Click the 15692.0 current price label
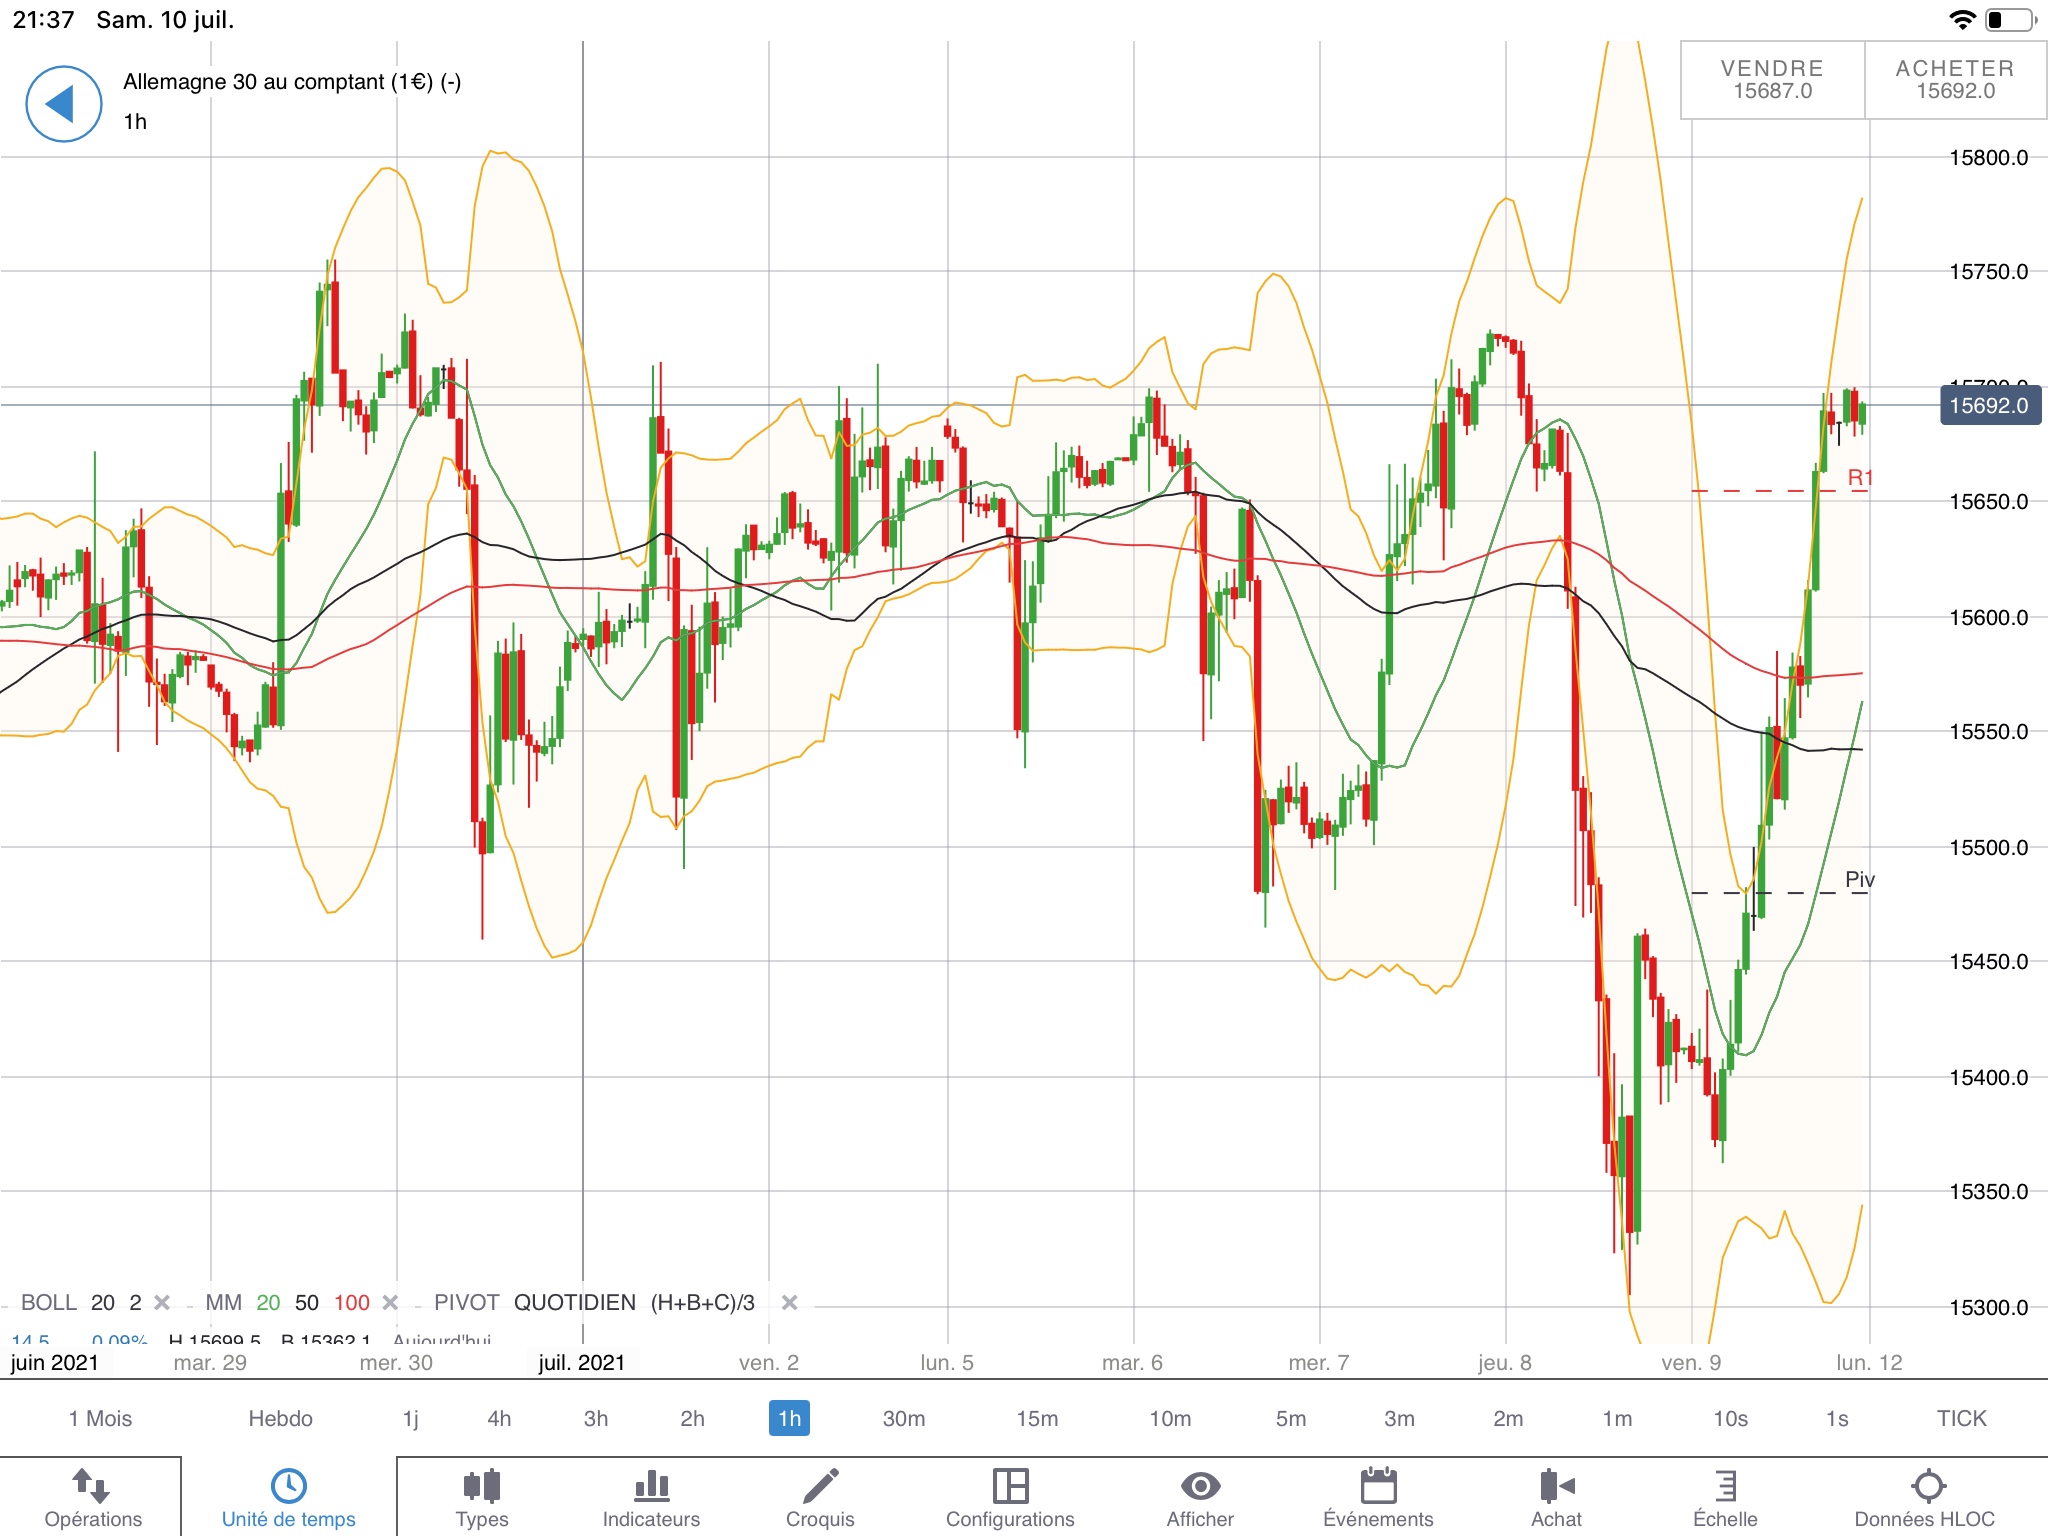This screenshot has width=2048, height=1536. tap(1989, 406)
